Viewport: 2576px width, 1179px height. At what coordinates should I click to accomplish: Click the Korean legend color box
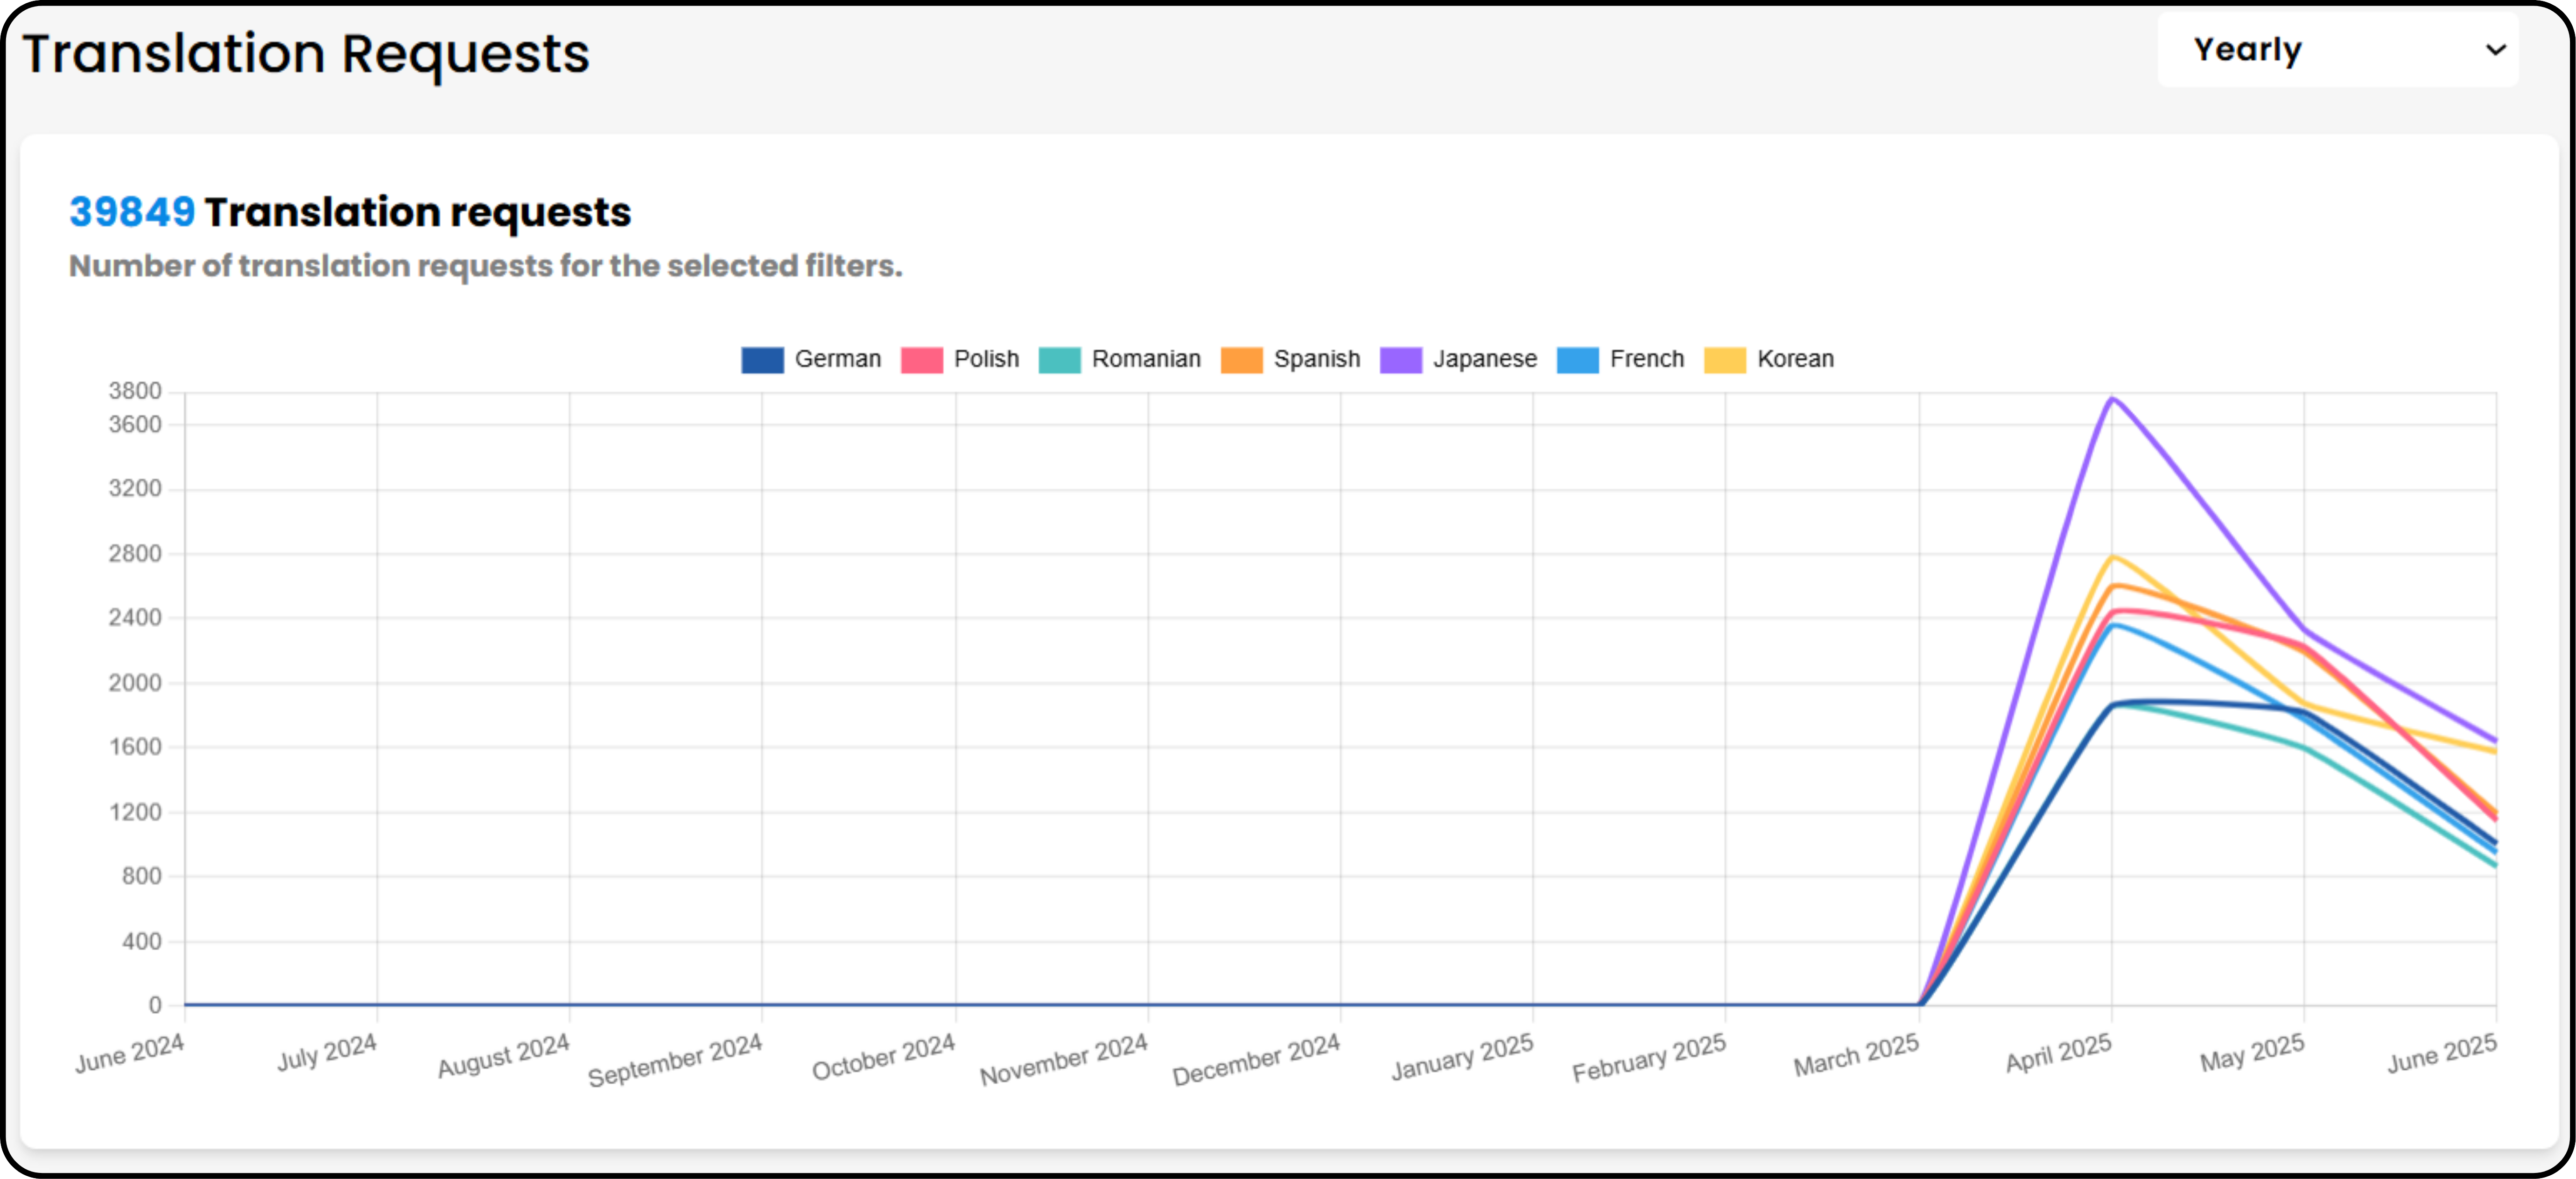point(1724,360)
